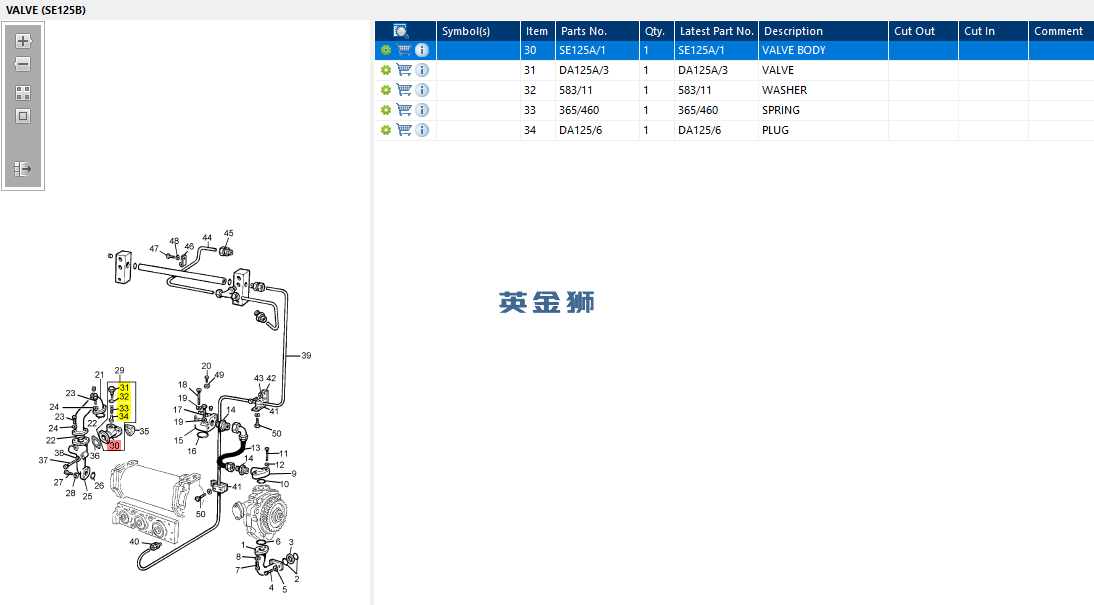The image size is (1094, 605).
Task: Click callout 29 above valve group
Action: [x=119, y=371]
